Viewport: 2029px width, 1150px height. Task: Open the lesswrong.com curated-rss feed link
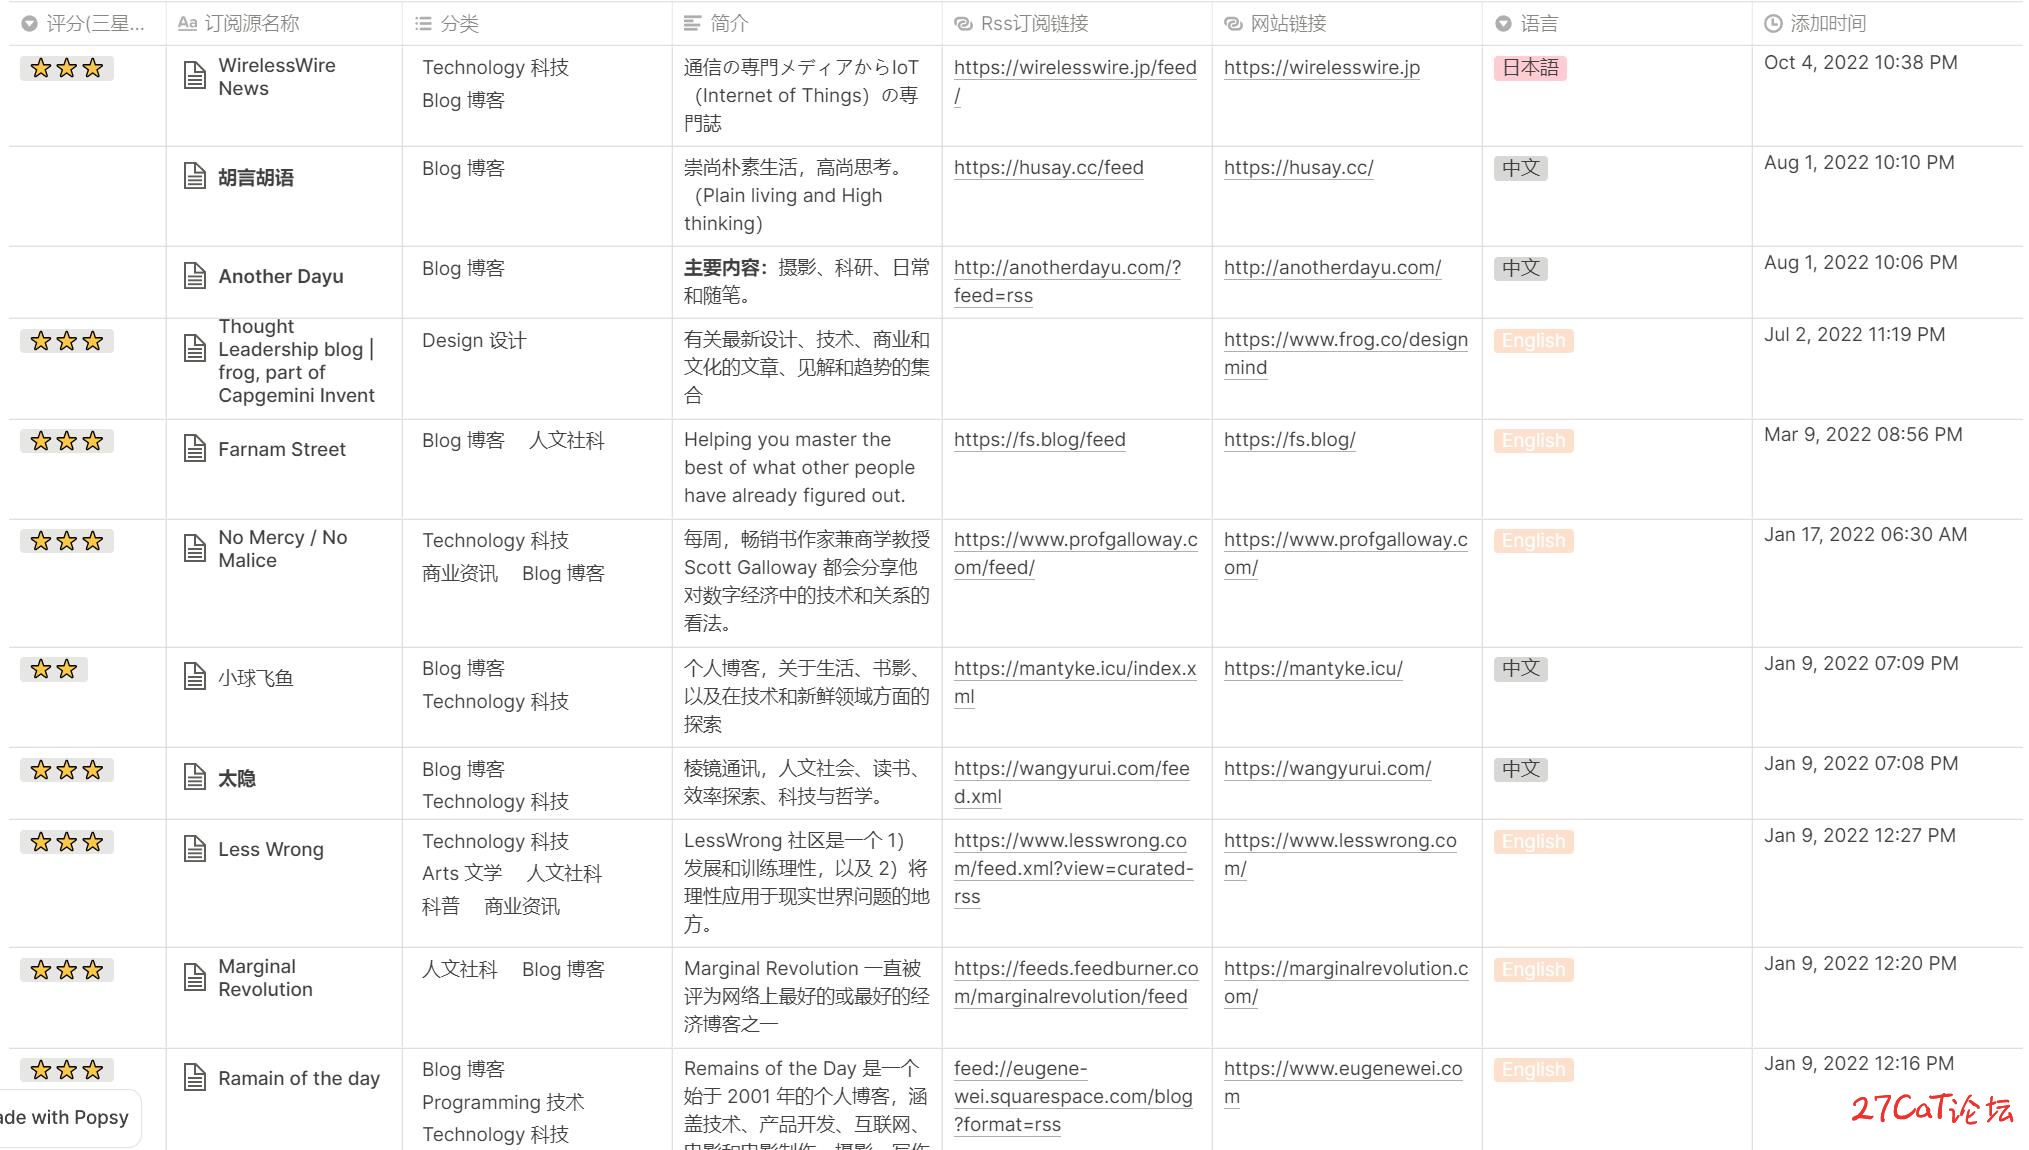[x=1073, y=868]
